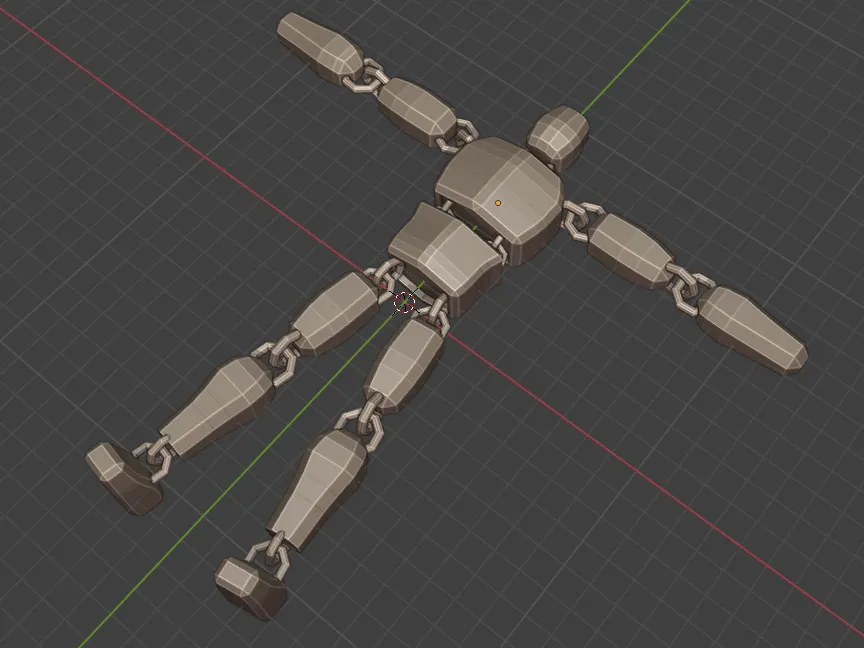The image size is (864, 648).
Task: Click the orange object origin dot
Action: point(498,201)
